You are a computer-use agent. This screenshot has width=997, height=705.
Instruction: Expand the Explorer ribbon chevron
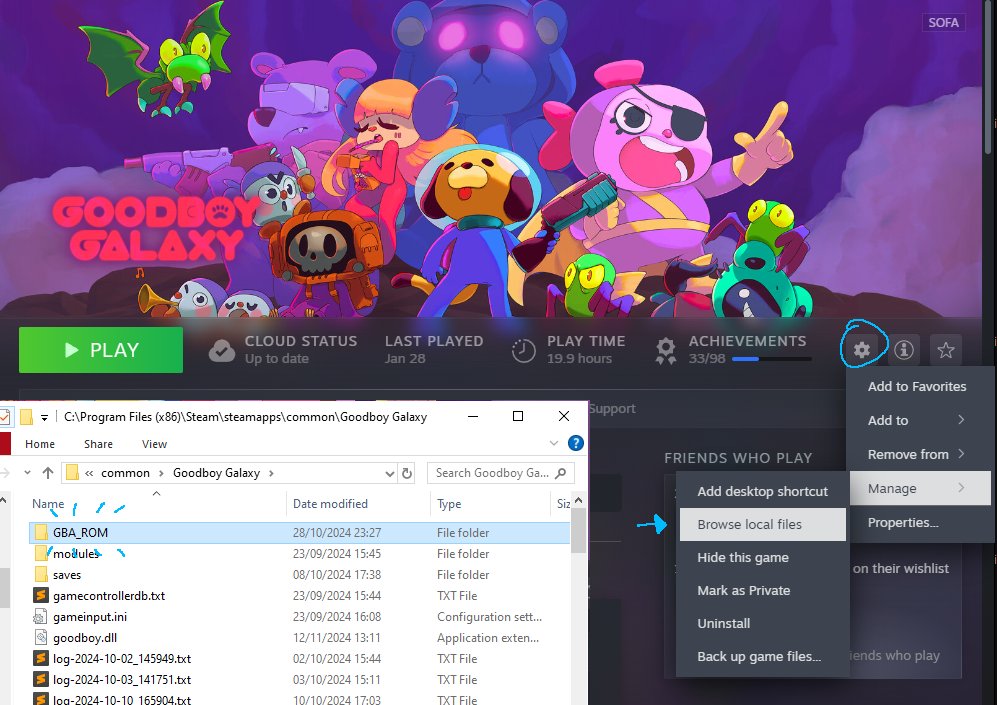coord(554,443)
